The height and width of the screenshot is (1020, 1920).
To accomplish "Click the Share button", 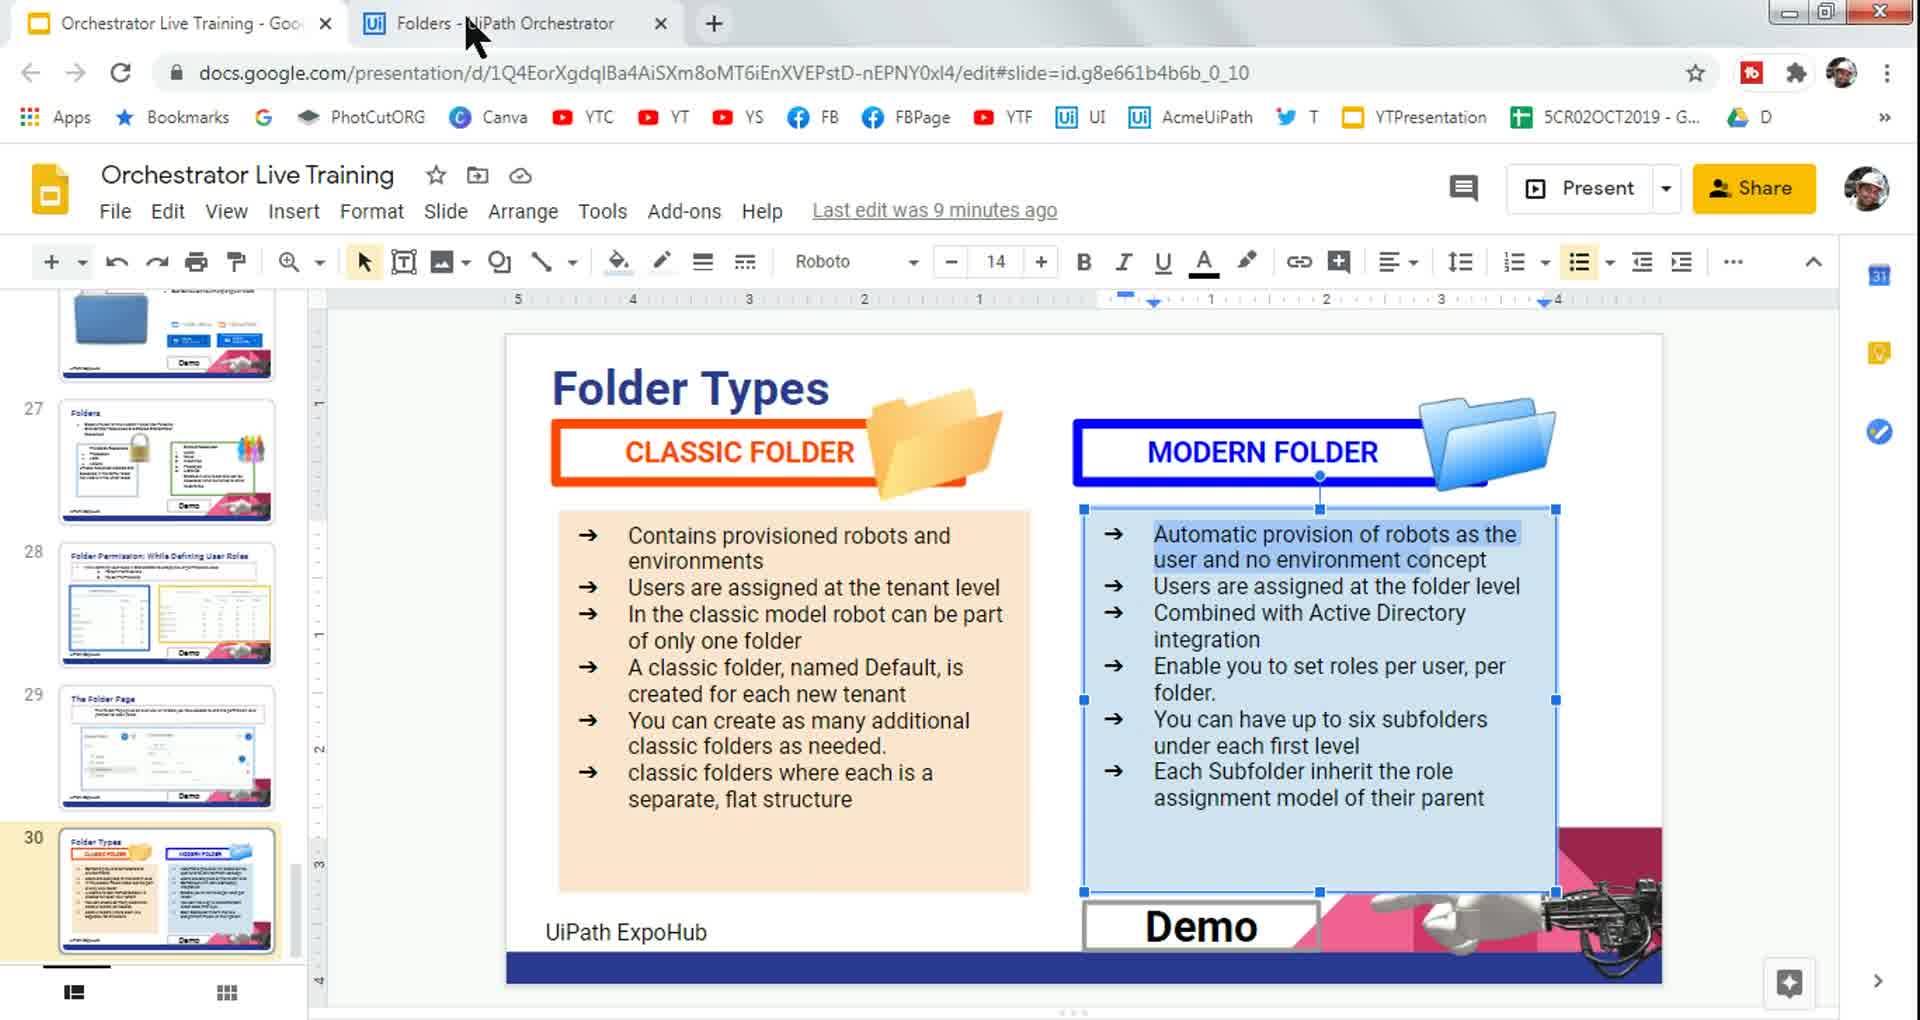I will (x=1753, y=188).
